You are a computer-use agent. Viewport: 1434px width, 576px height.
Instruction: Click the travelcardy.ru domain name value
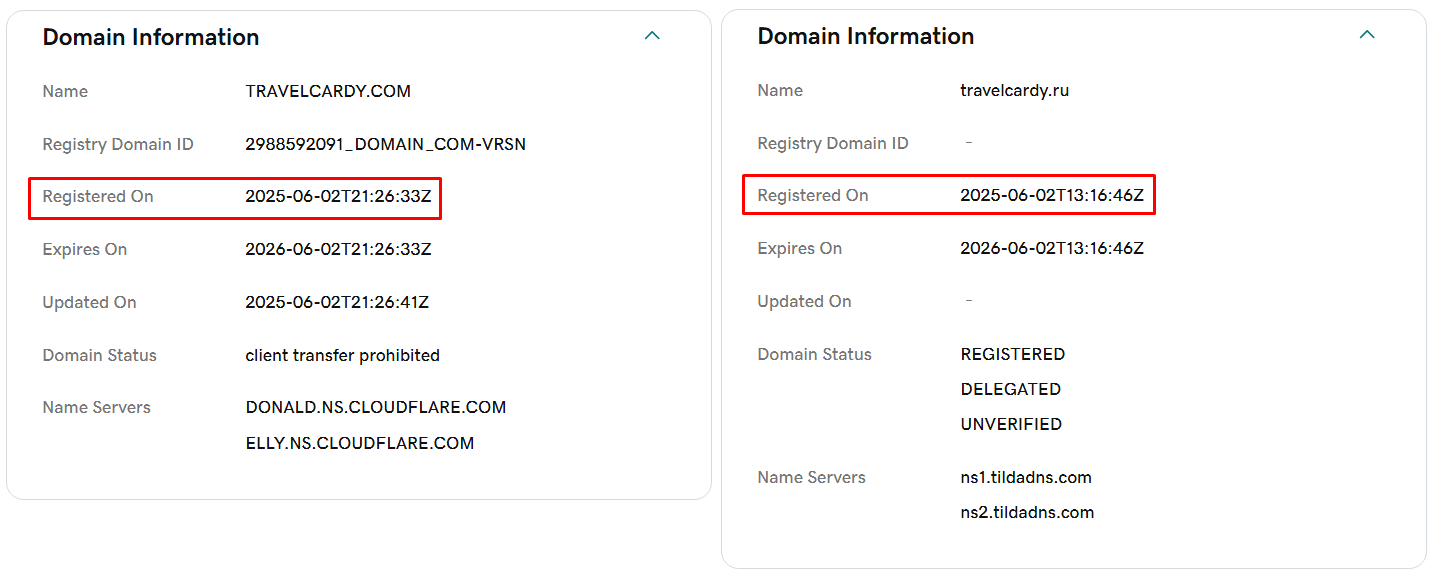[x=1014, y=90]
